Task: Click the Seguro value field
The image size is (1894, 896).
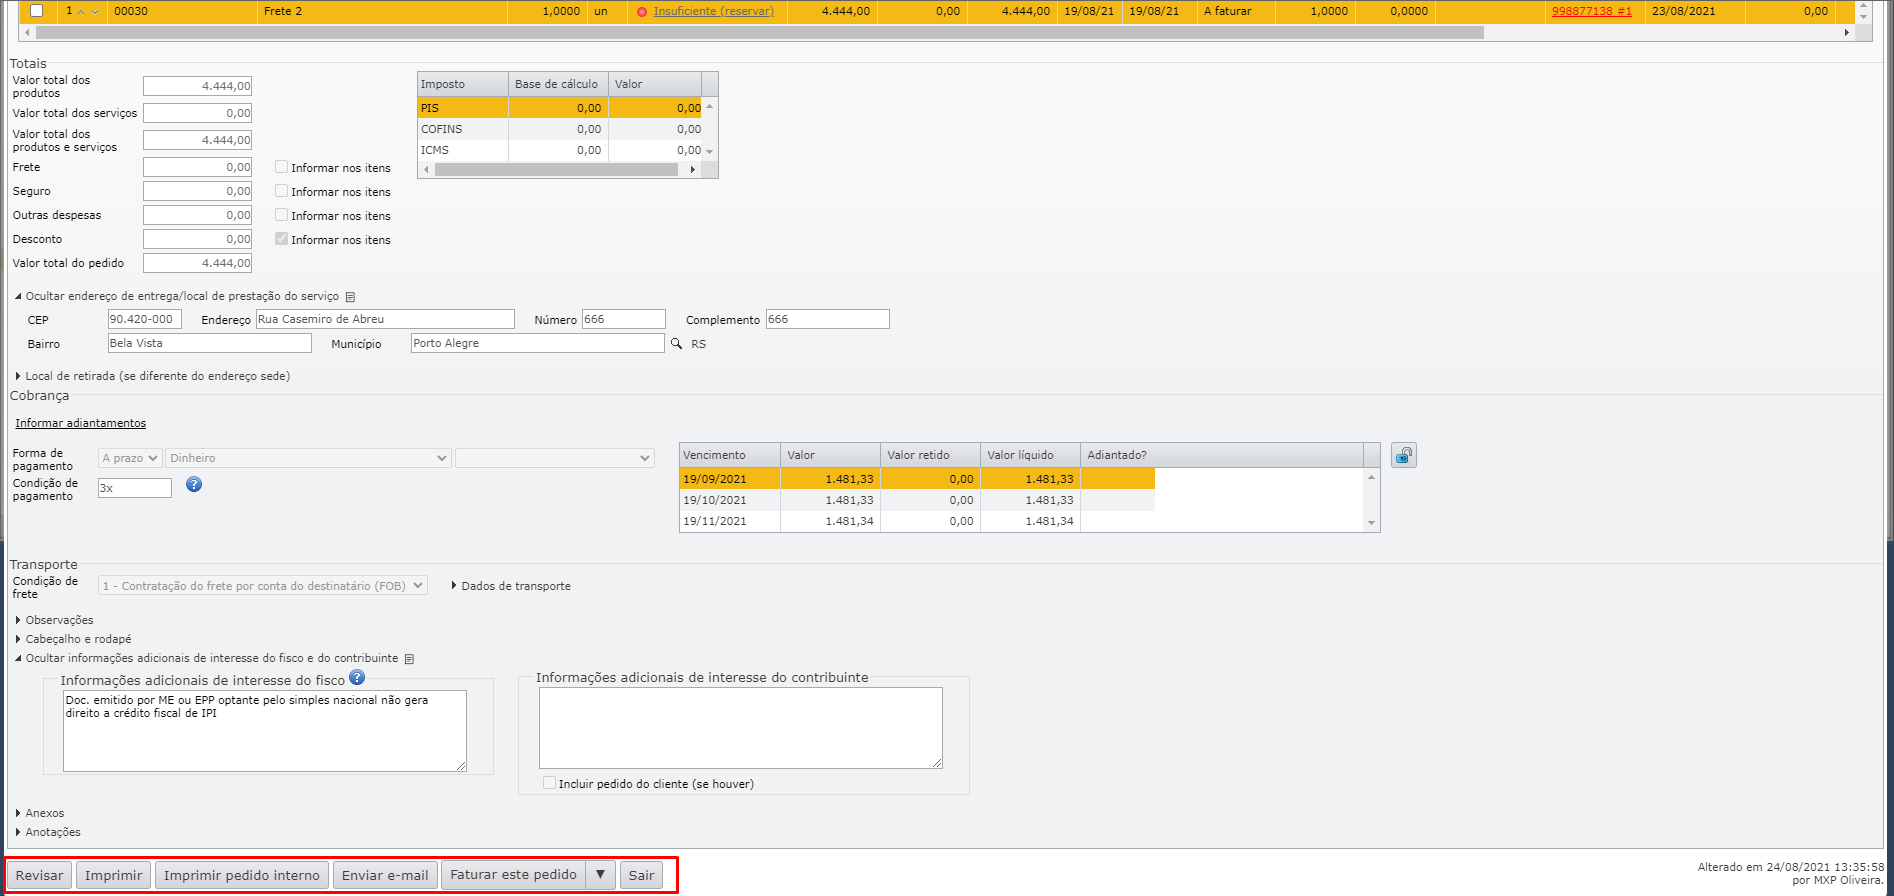Action: [198, 191]
